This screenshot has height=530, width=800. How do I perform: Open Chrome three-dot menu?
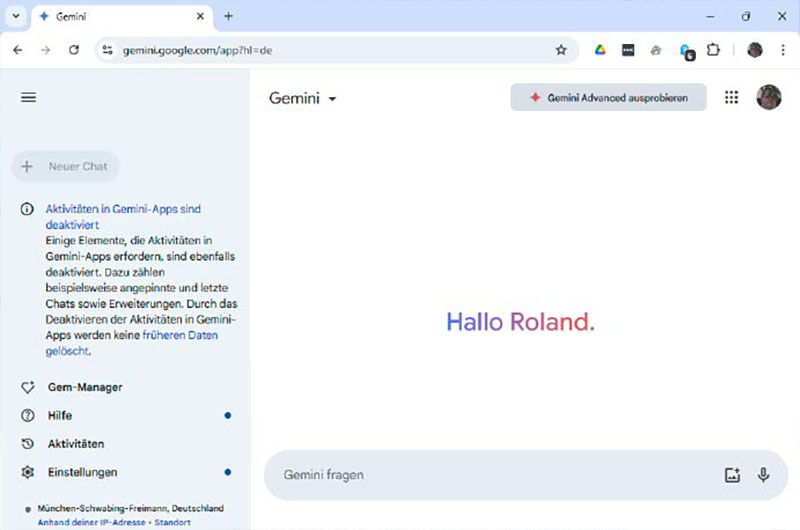(783, 50)
